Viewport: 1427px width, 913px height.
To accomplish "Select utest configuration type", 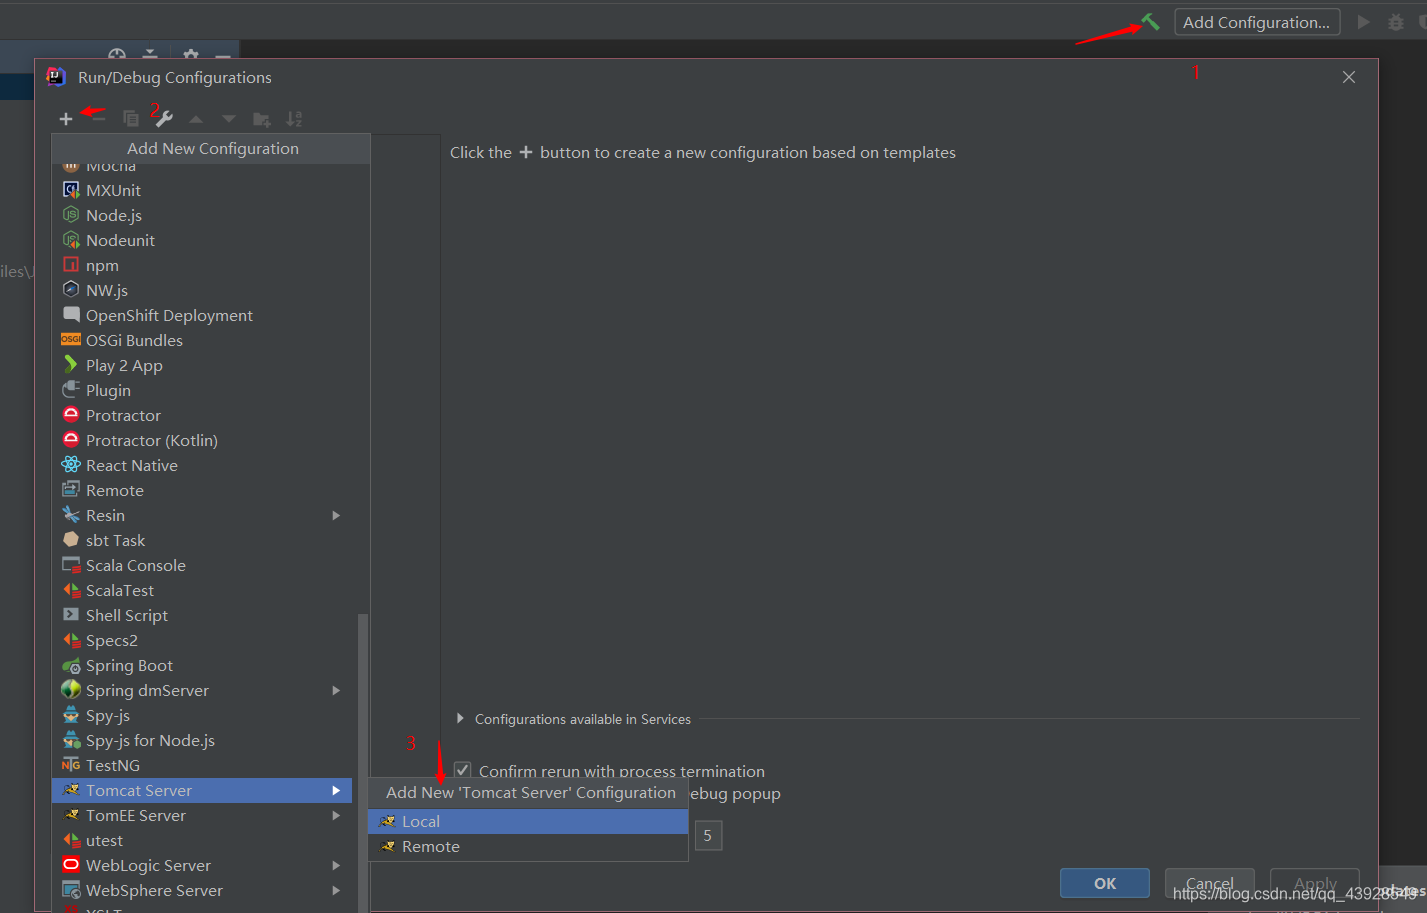I will [x=202, y=840].
